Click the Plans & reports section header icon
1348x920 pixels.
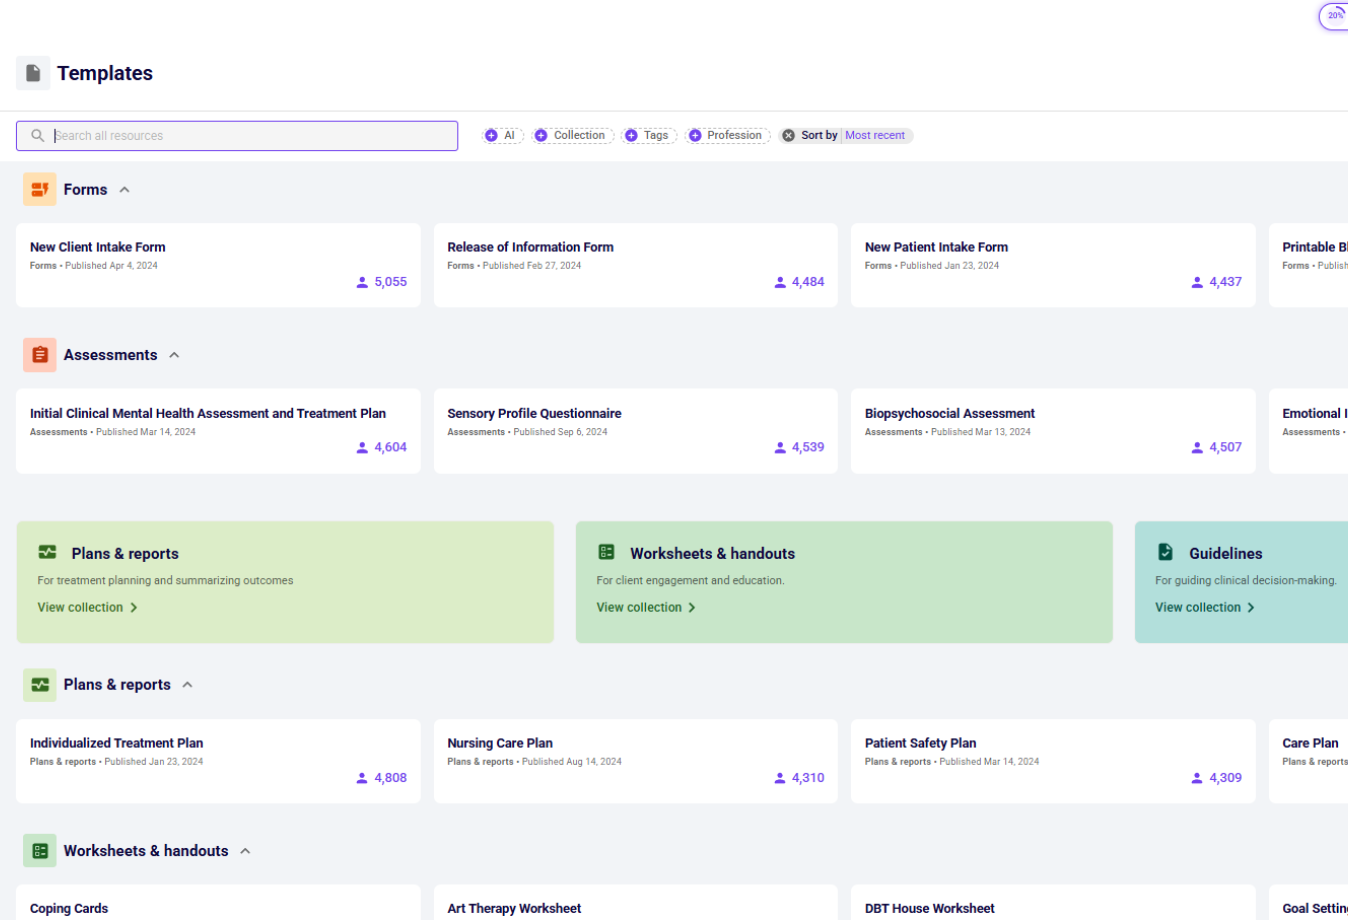40,685
